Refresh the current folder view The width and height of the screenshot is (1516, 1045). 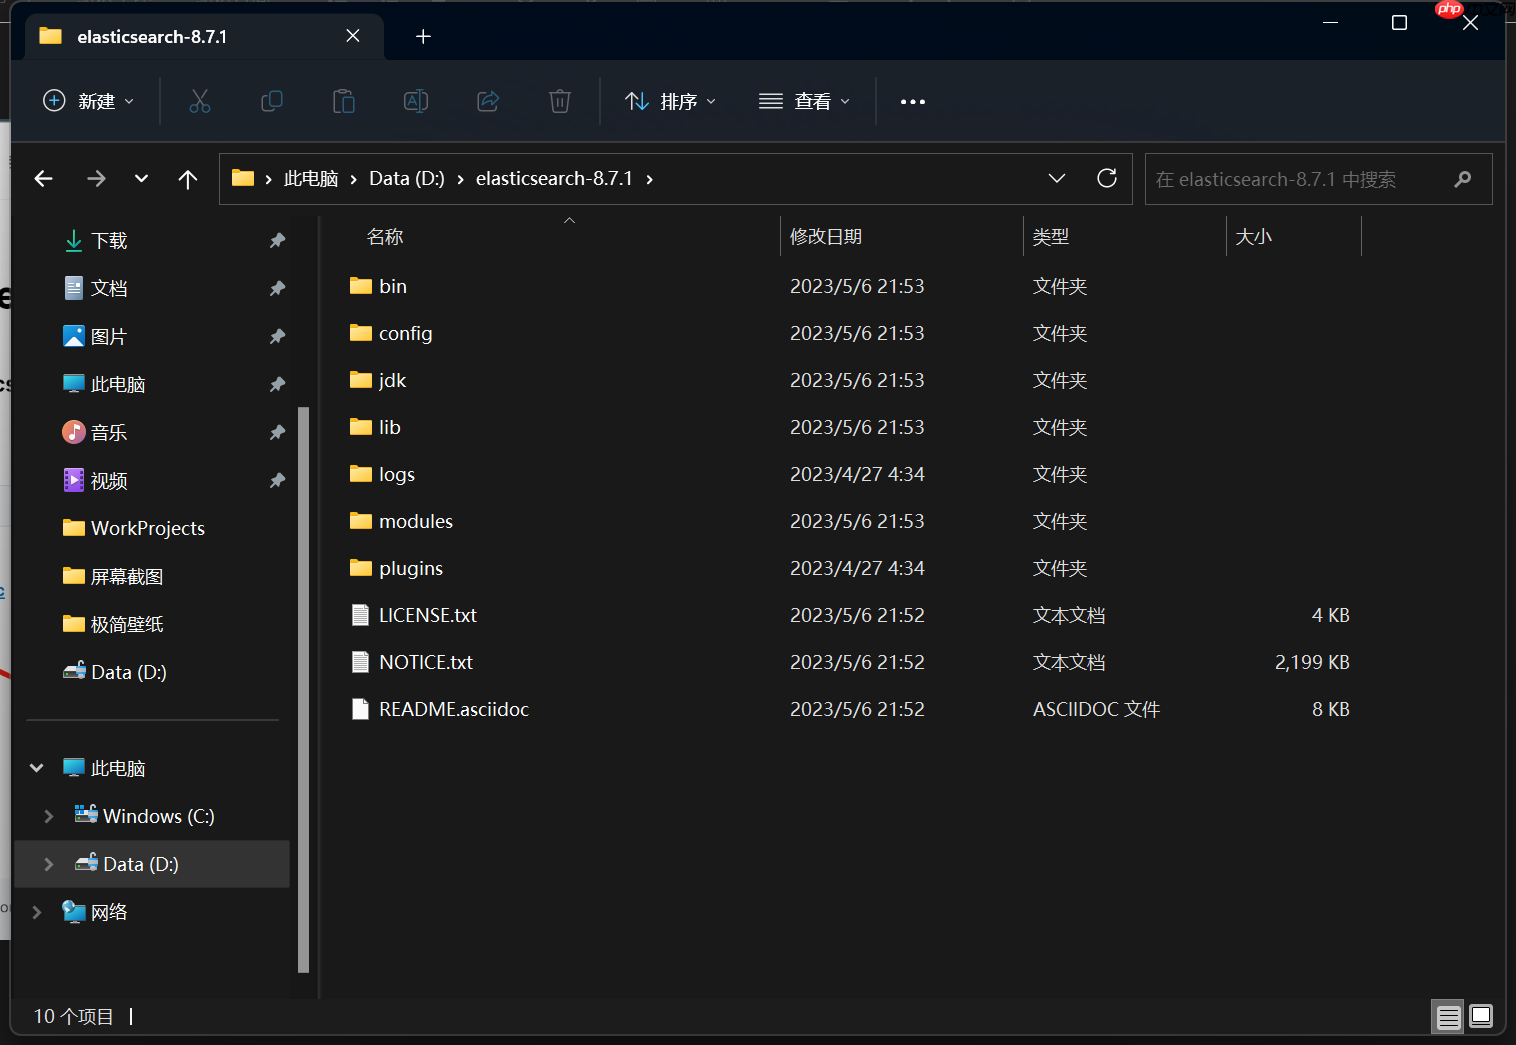click(1107, 178)
